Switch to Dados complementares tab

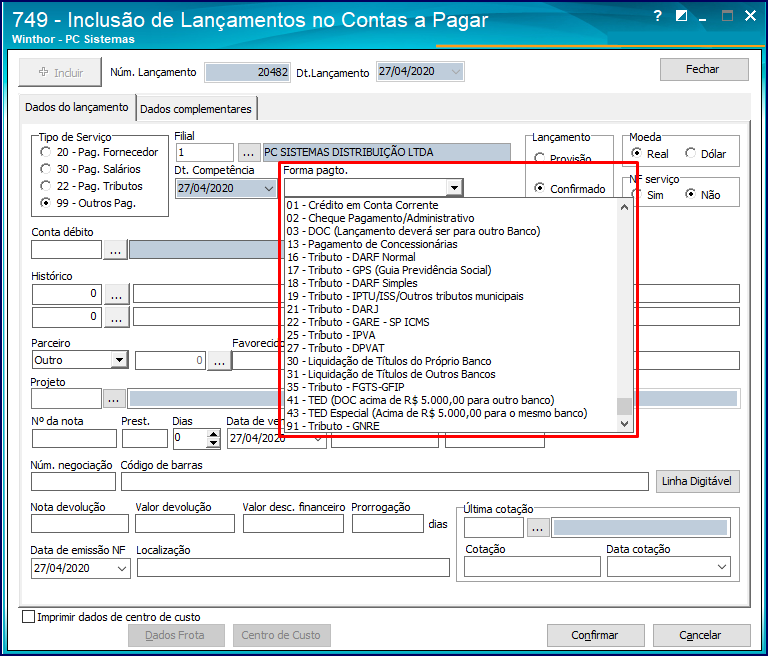(196, 109)
